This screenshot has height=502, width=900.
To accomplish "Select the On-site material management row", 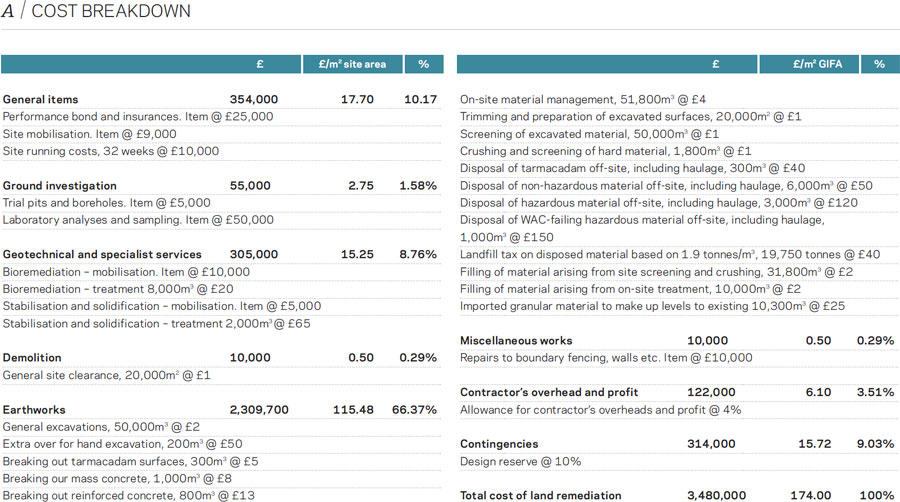I will (583, 100).
